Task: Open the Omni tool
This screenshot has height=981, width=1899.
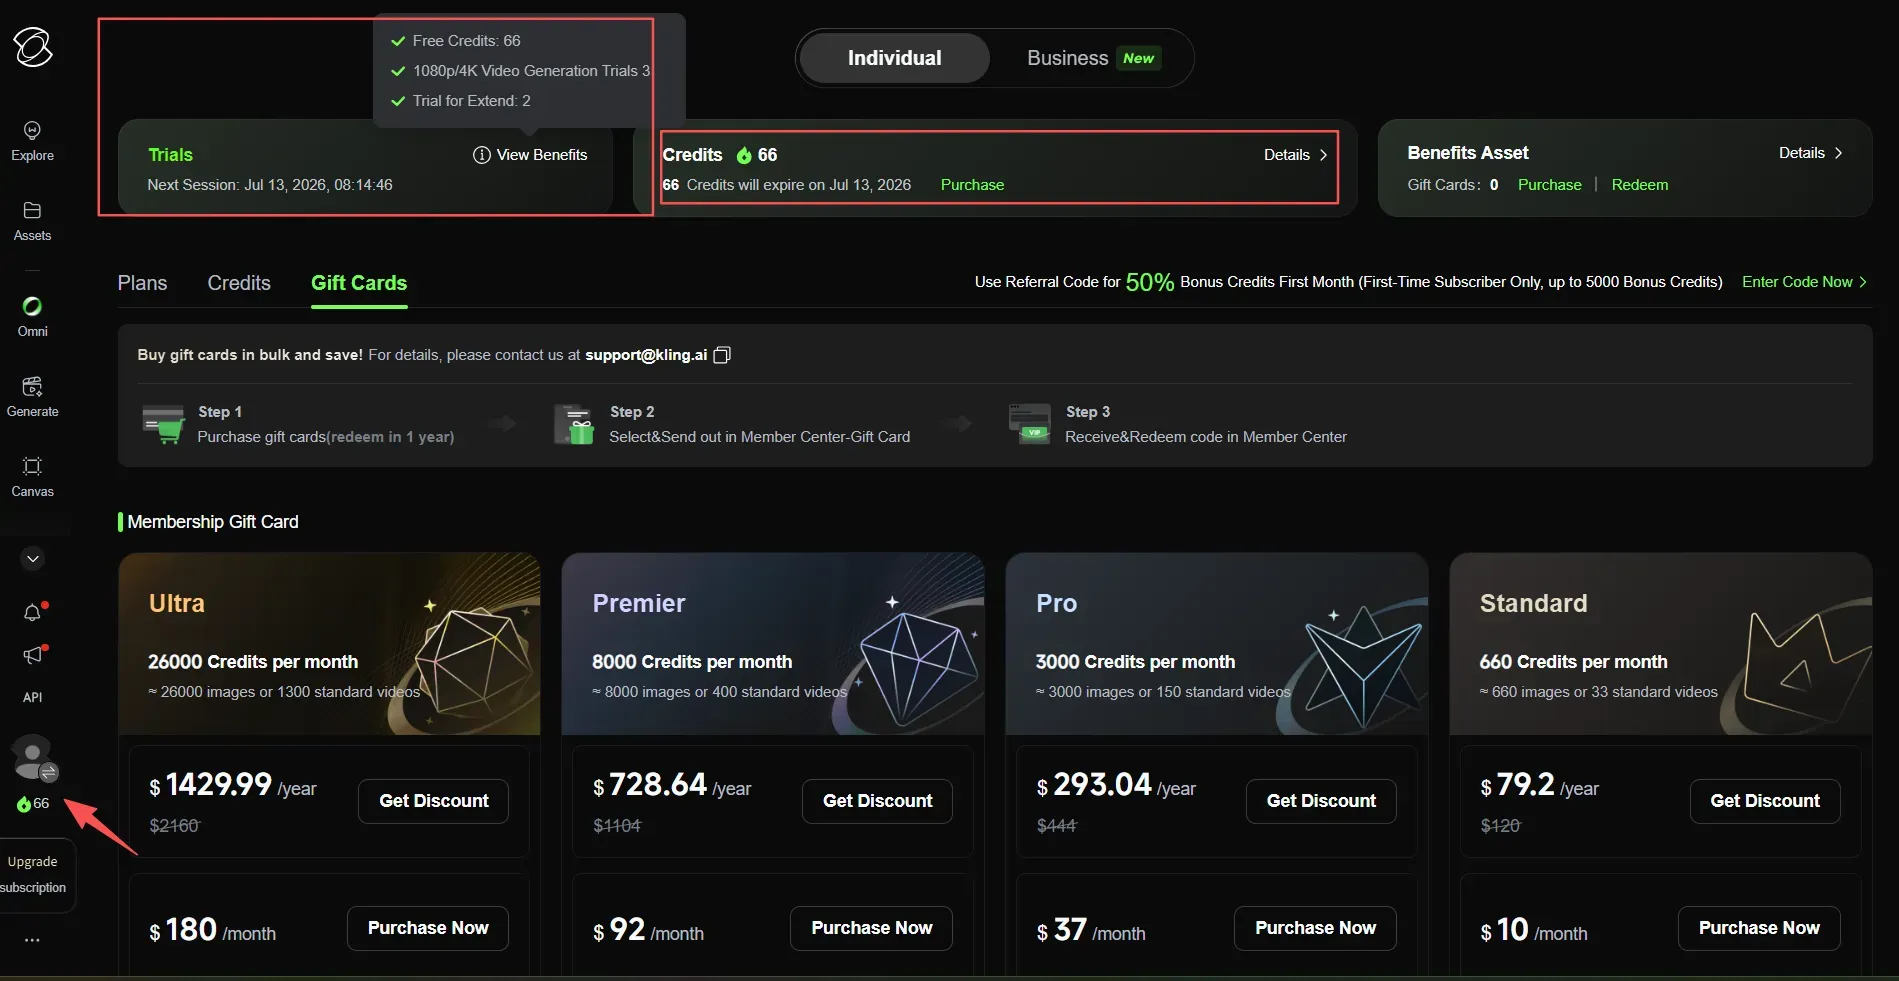Action: click(x=32, y=317)
